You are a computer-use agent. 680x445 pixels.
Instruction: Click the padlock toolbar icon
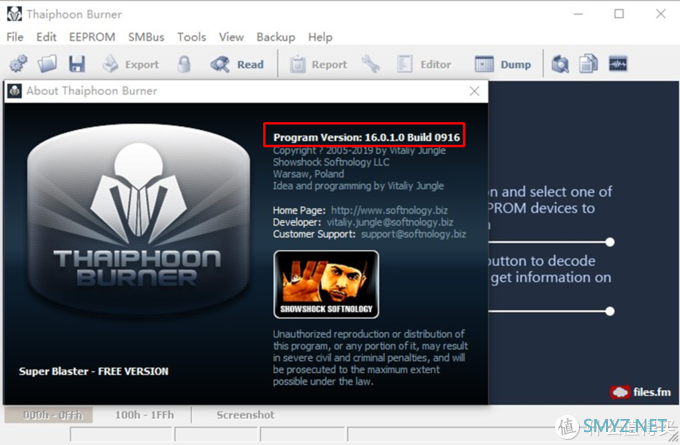pos(184,64)
